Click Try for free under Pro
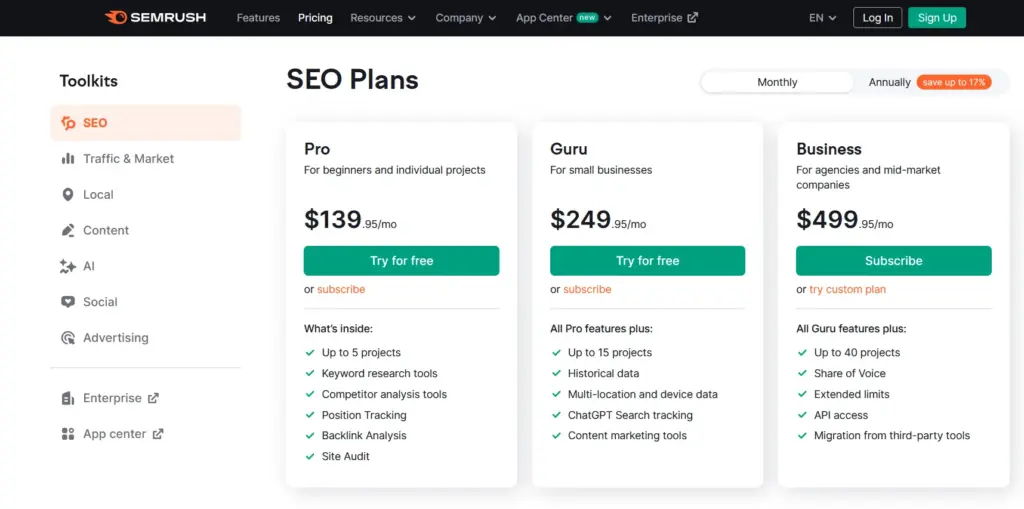This screenshot has height=509, width=1024. (401, 261)
